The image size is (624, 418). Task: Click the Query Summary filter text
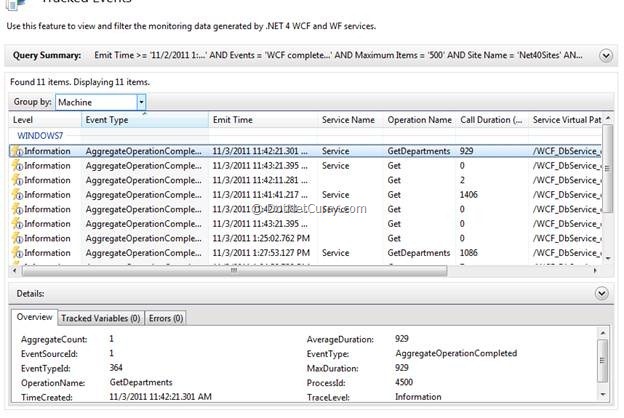[x=338, y=55]
